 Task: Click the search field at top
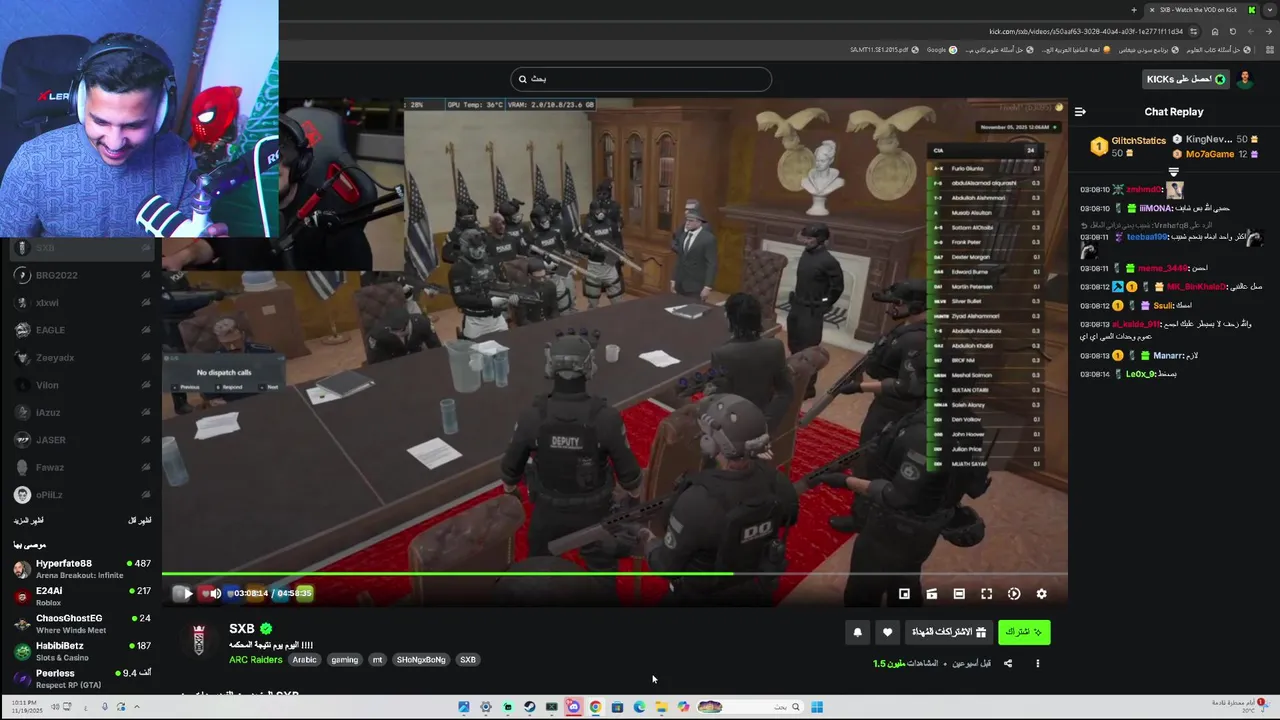coord(640,79)
